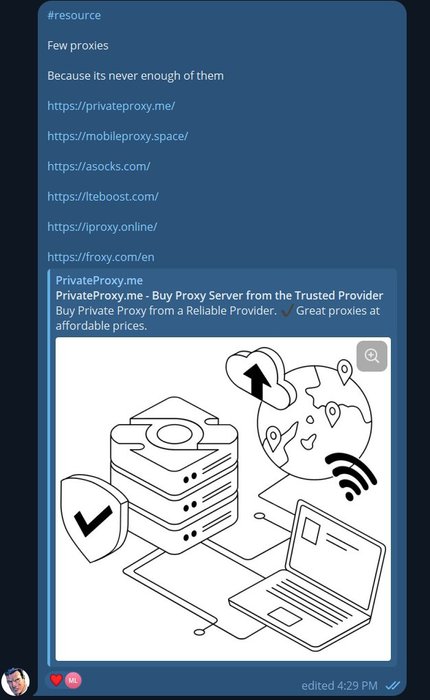This screenshot has height=700, width=430.
Task: Open the #resource hashtag
Action: pos(74,15)
